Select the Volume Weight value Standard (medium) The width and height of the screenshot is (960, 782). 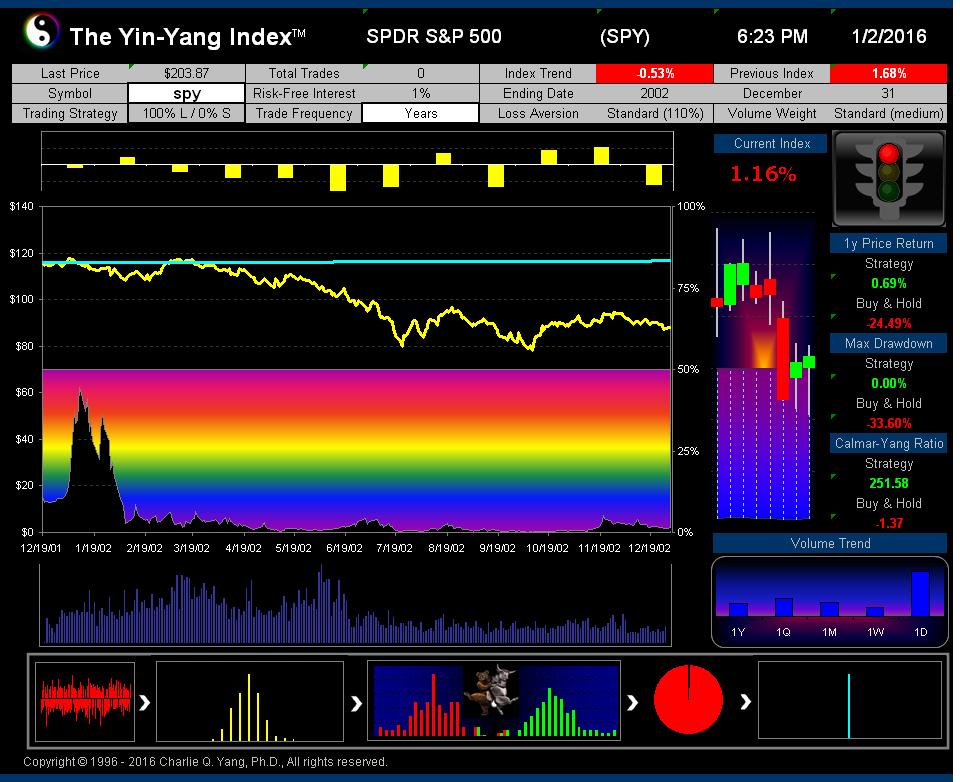click(x=888, y=113)
